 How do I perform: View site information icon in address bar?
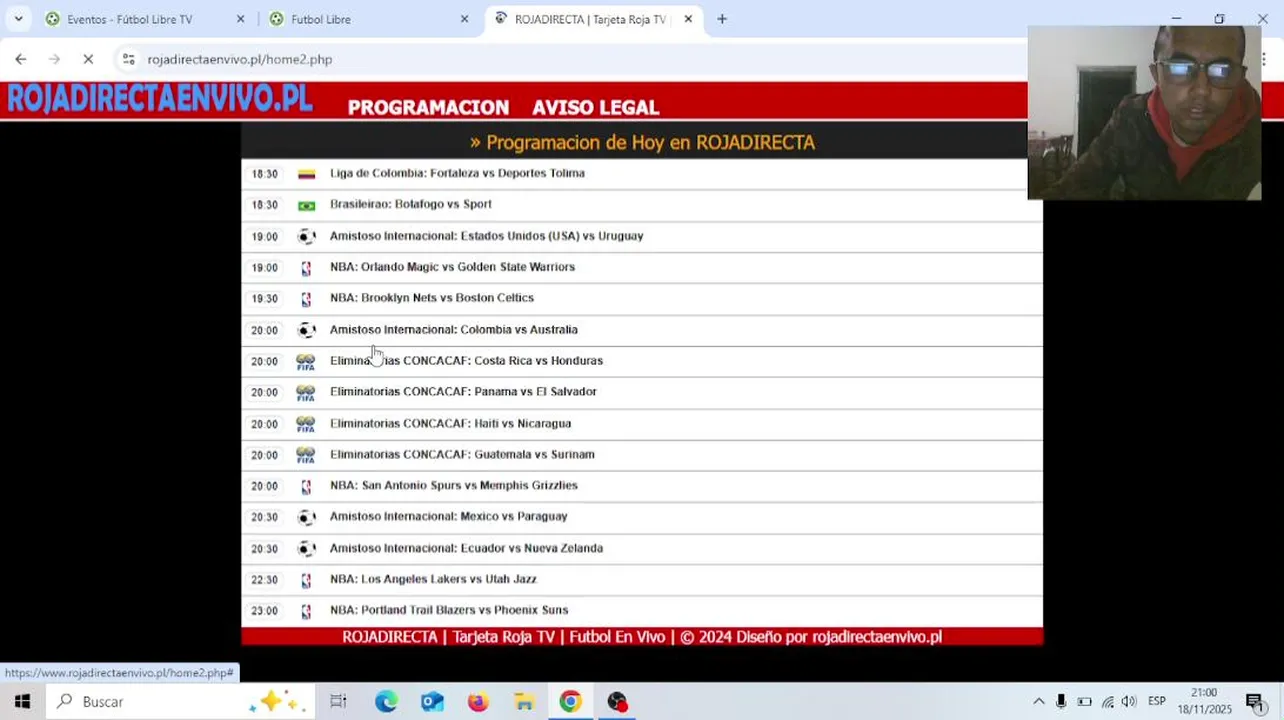point(128,59)
